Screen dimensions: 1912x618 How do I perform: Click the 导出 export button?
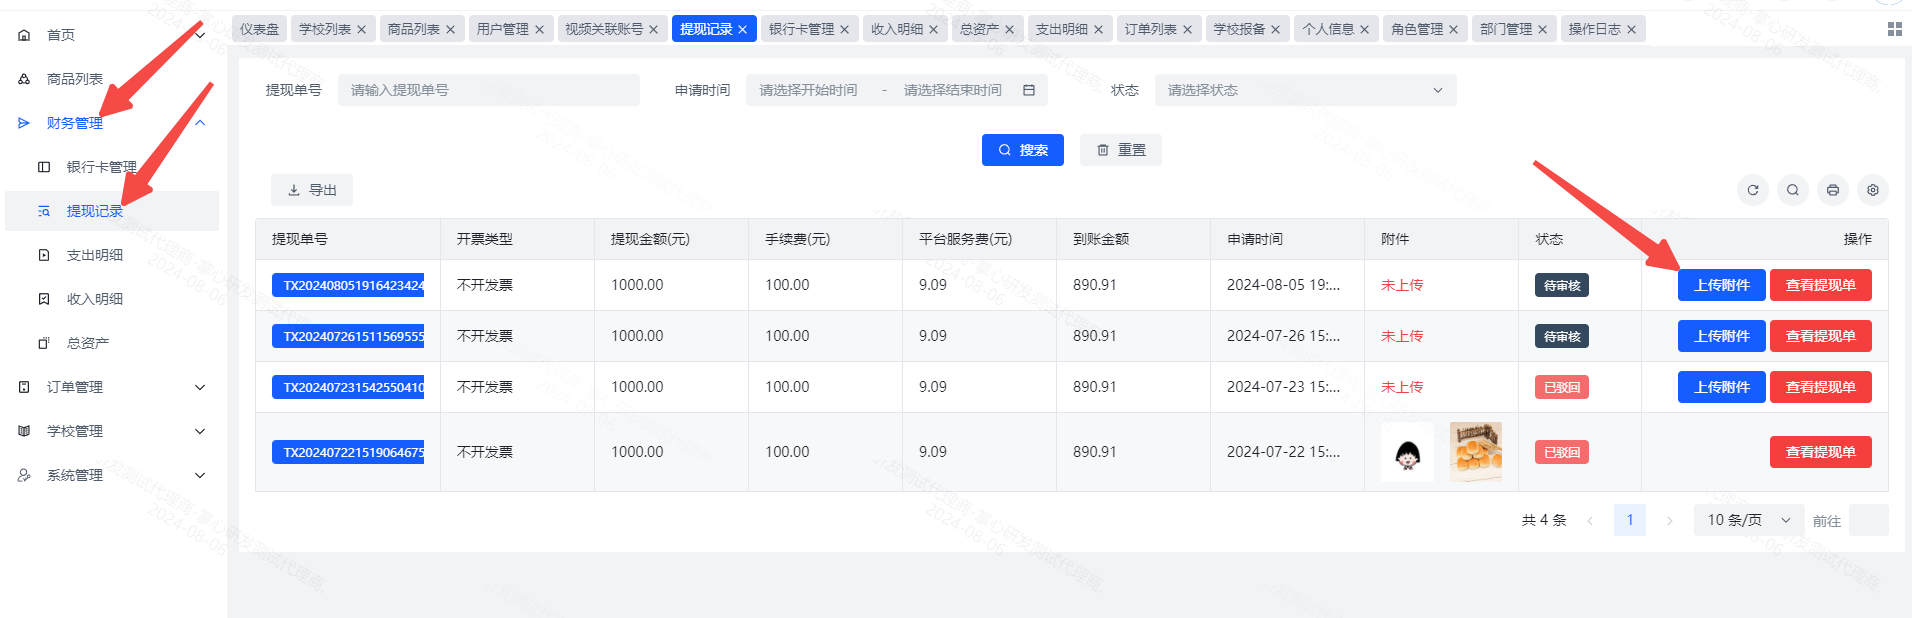pos(311,190)
